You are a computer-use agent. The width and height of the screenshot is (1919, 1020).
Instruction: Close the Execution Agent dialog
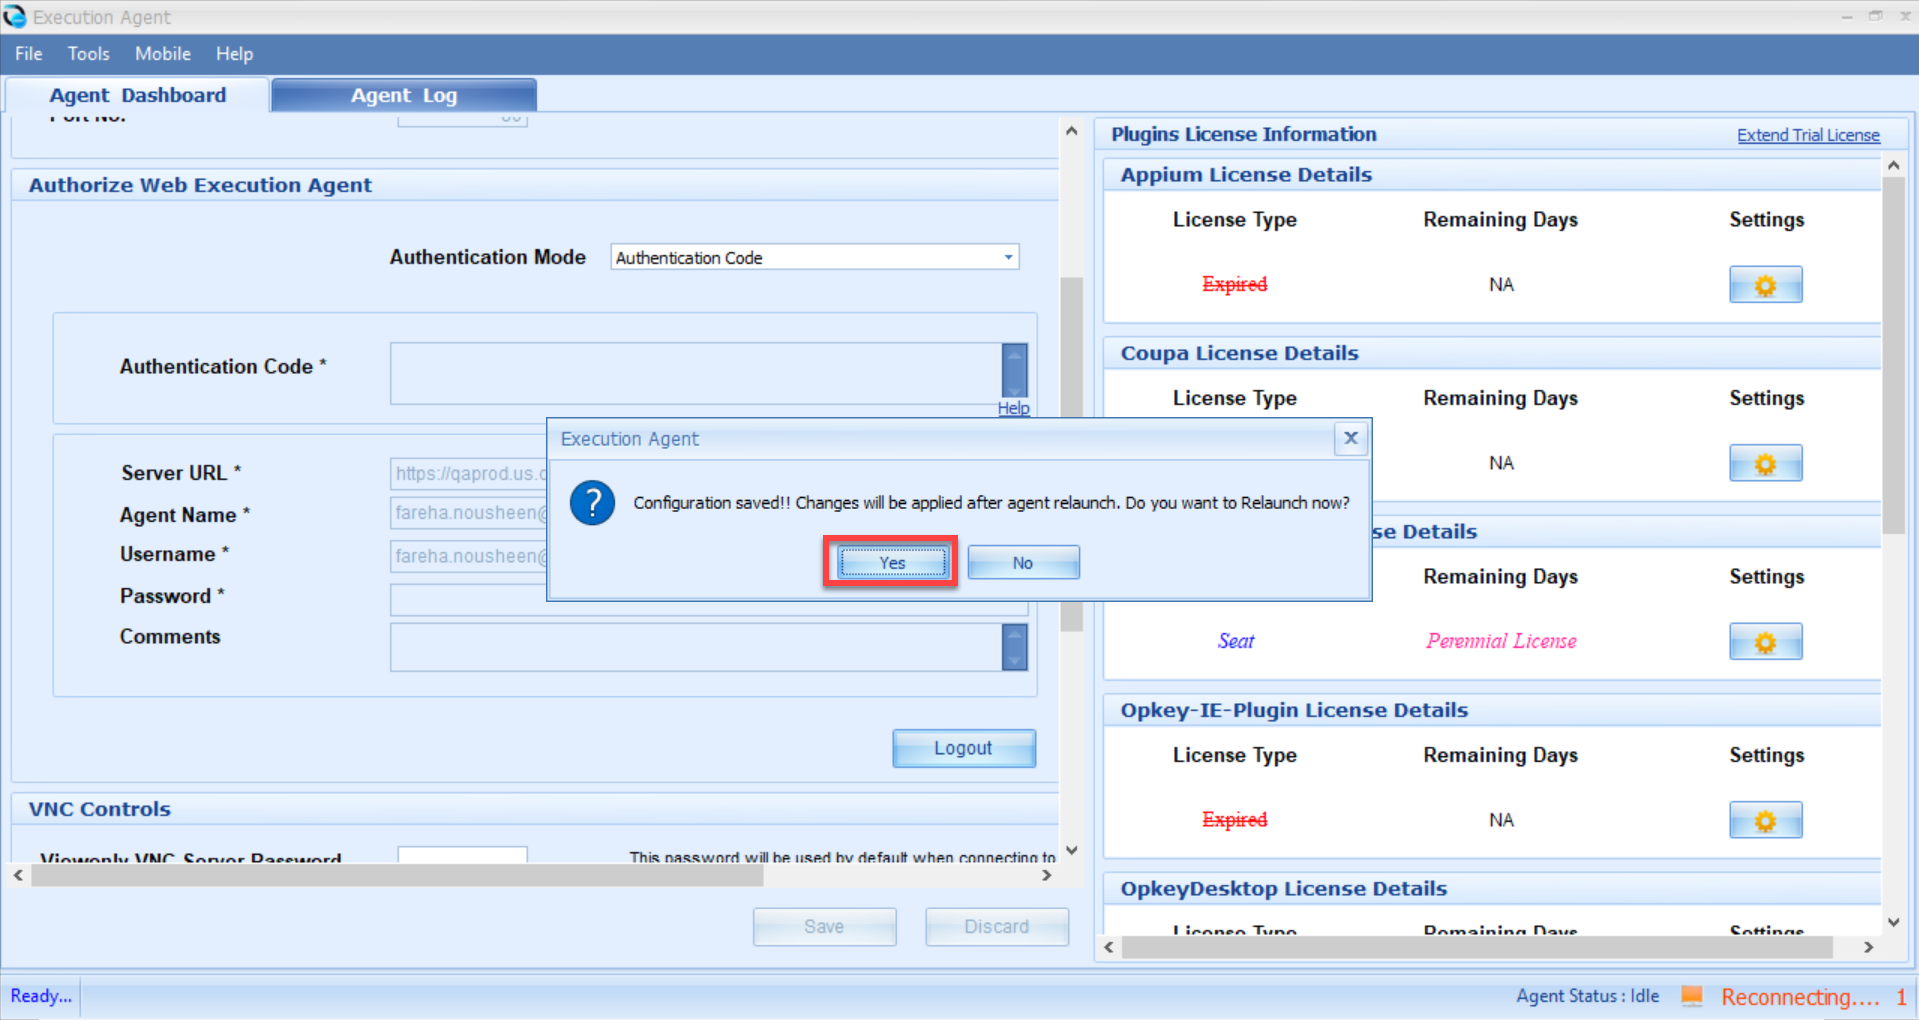[x=1350, y=438]
